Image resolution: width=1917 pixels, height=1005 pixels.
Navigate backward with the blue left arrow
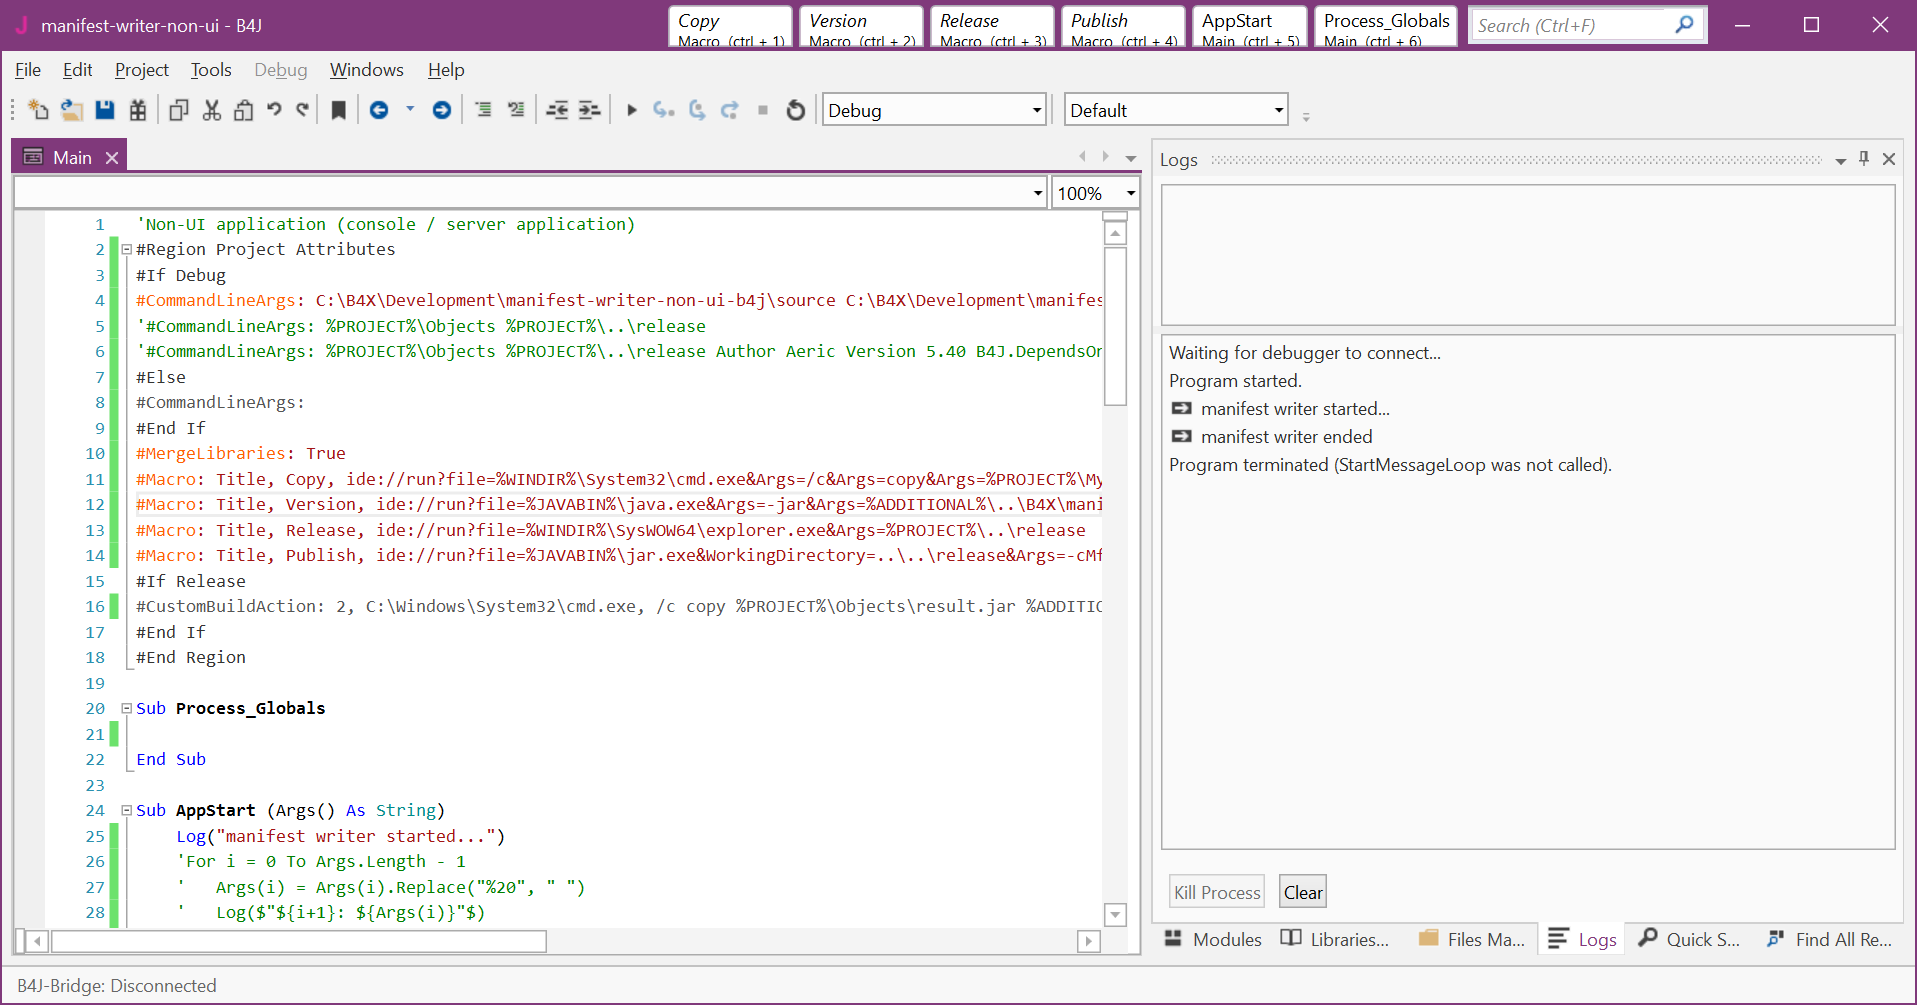tap(379, 110)
